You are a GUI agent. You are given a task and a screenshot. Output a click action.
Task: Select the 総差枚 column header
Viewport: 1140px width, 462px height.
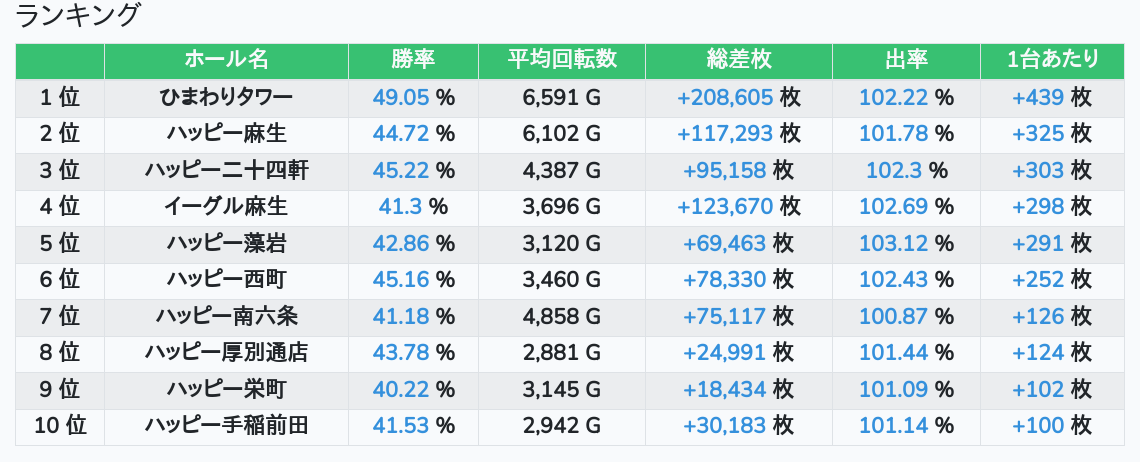coord(738,60)
